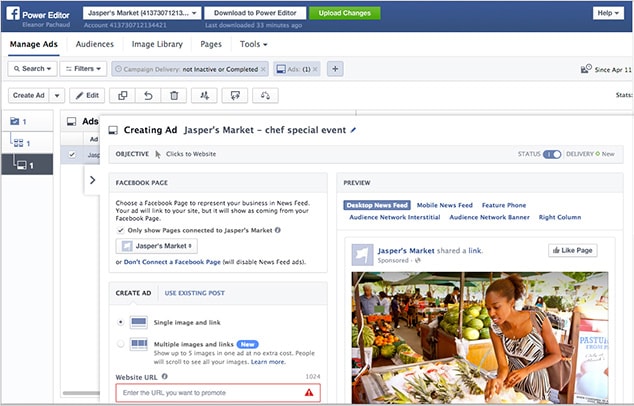Click the Learn more link
Screen dimensions: 634x406
click(x=268, y=362)
